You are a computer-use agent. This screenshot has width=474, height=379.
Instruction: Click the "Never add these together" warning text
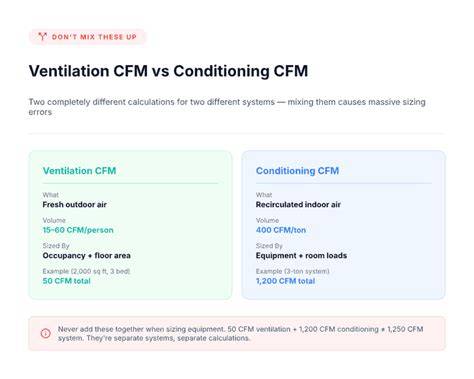pyautogui.click(x=240, y=333)
